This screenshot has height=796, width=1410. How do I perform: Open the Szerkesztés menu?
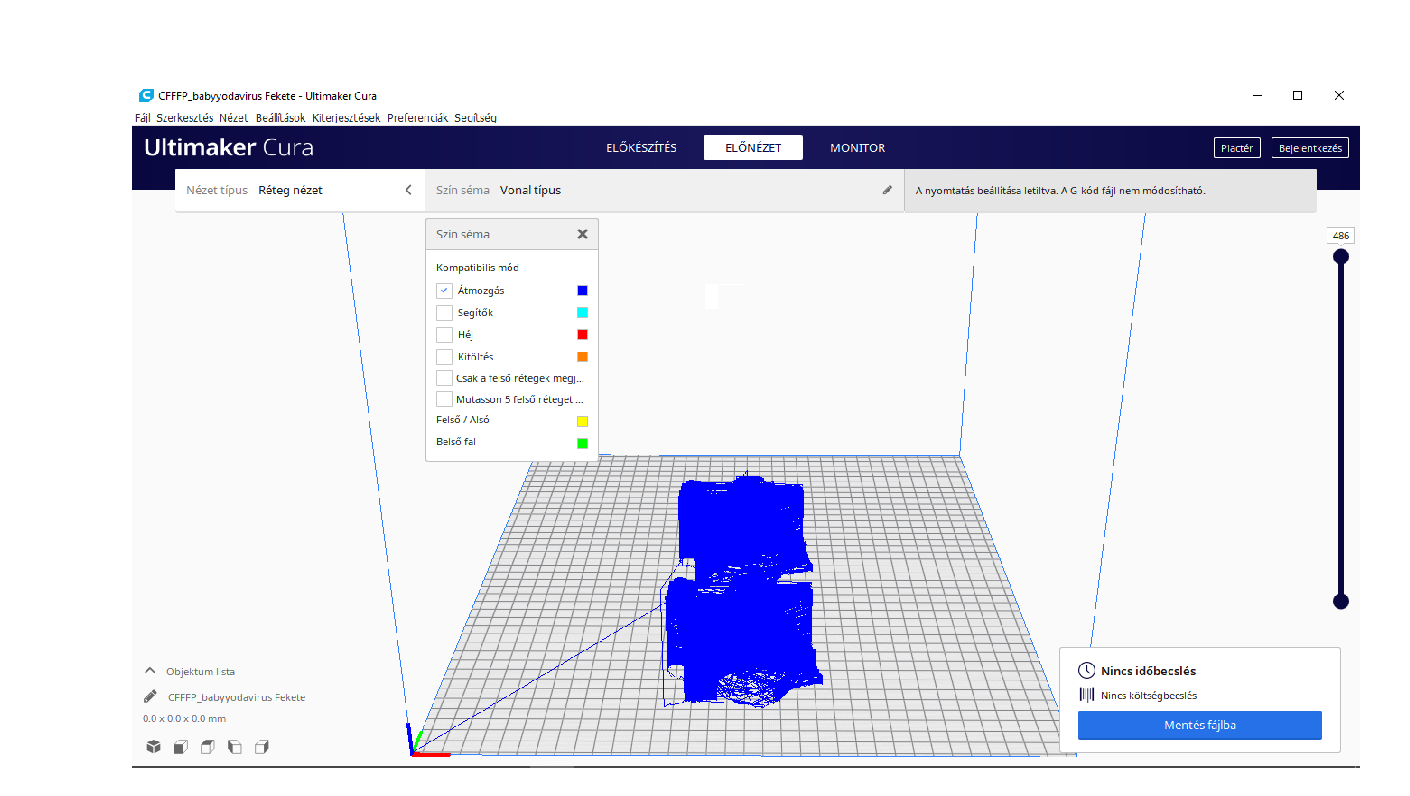click(184, 117)
